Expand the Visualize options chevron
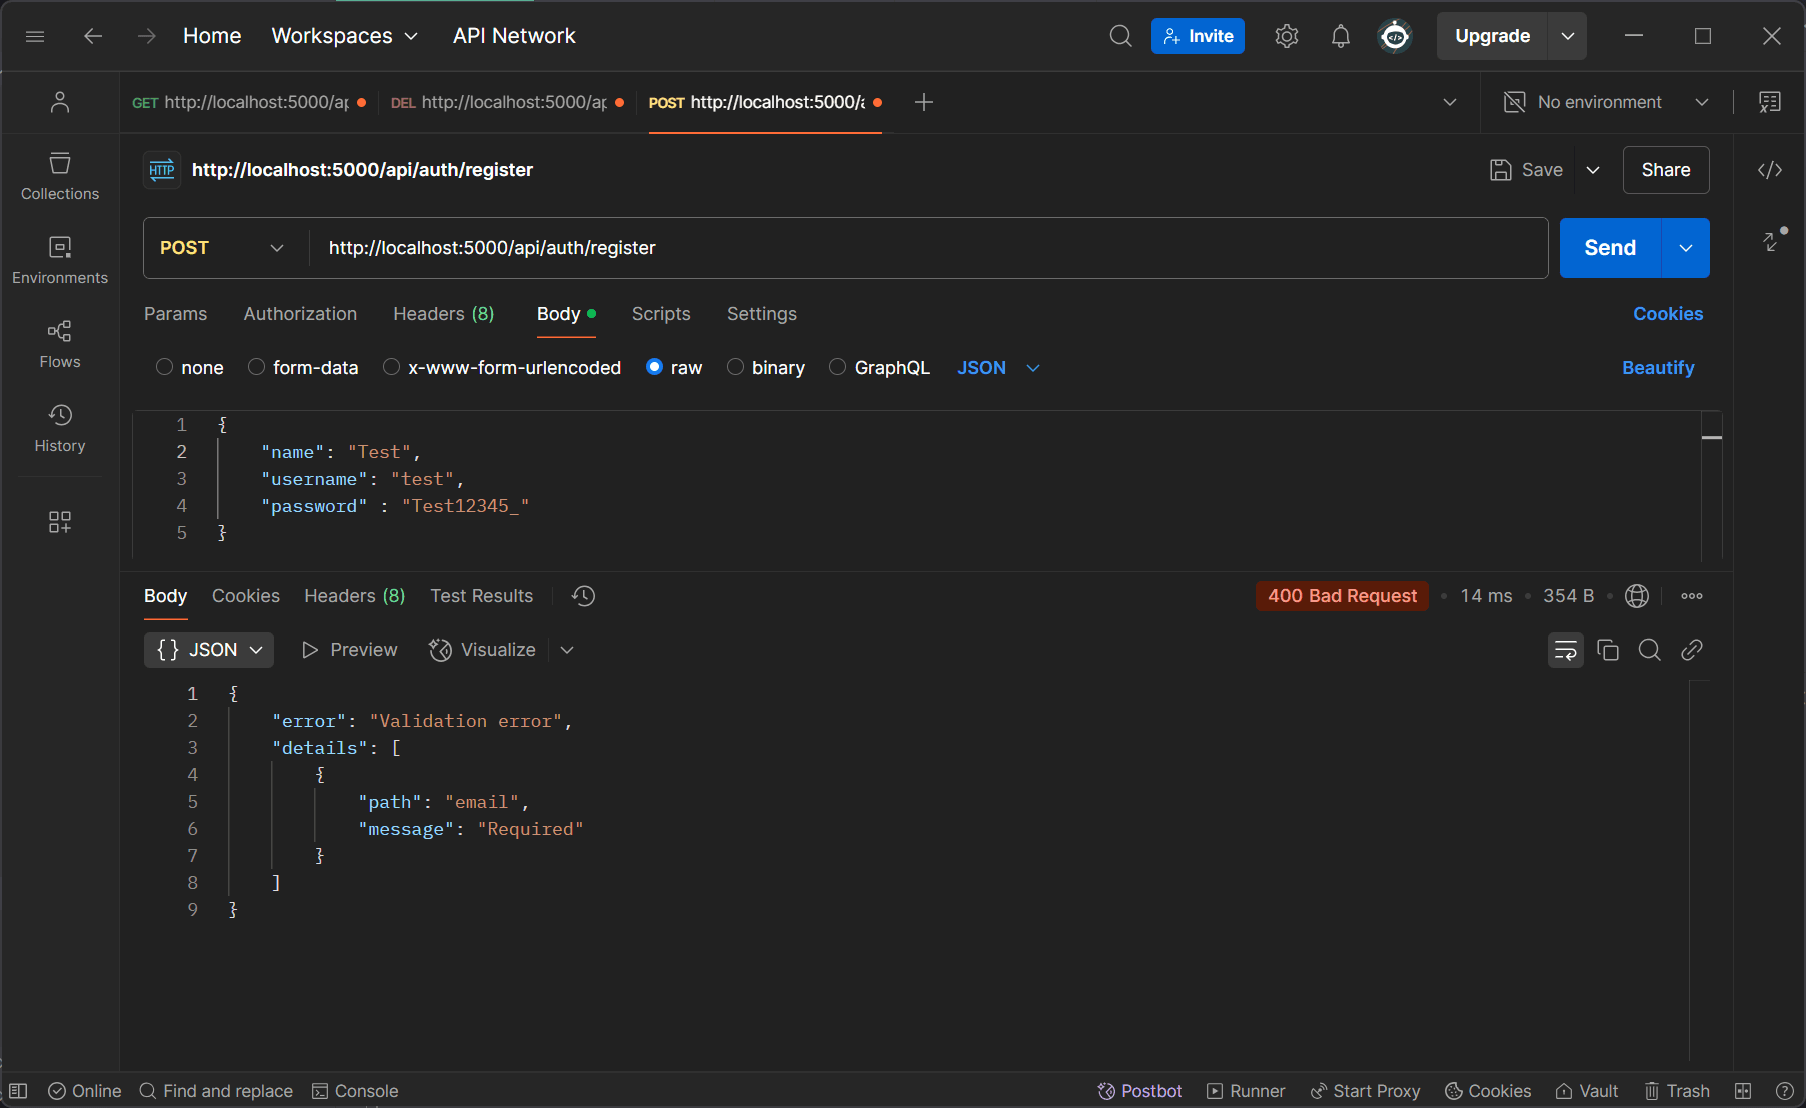The height and width of the screenshot is (1108, 1806). point(567,650)
